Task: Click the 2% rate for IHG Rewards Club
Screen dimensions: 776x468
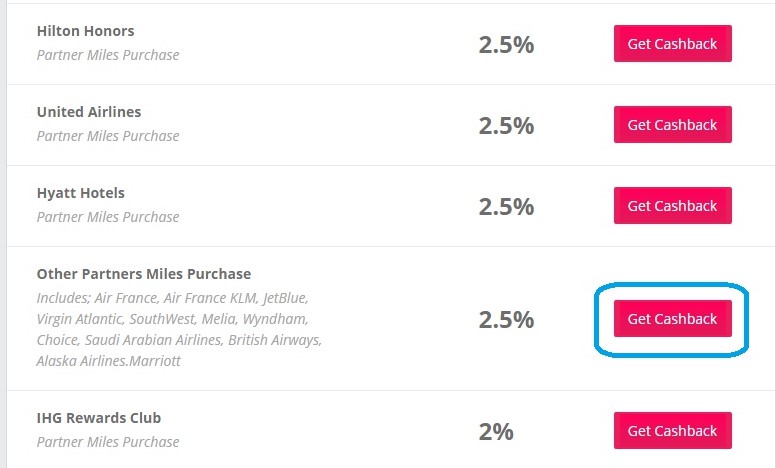Action: point(496,432)
